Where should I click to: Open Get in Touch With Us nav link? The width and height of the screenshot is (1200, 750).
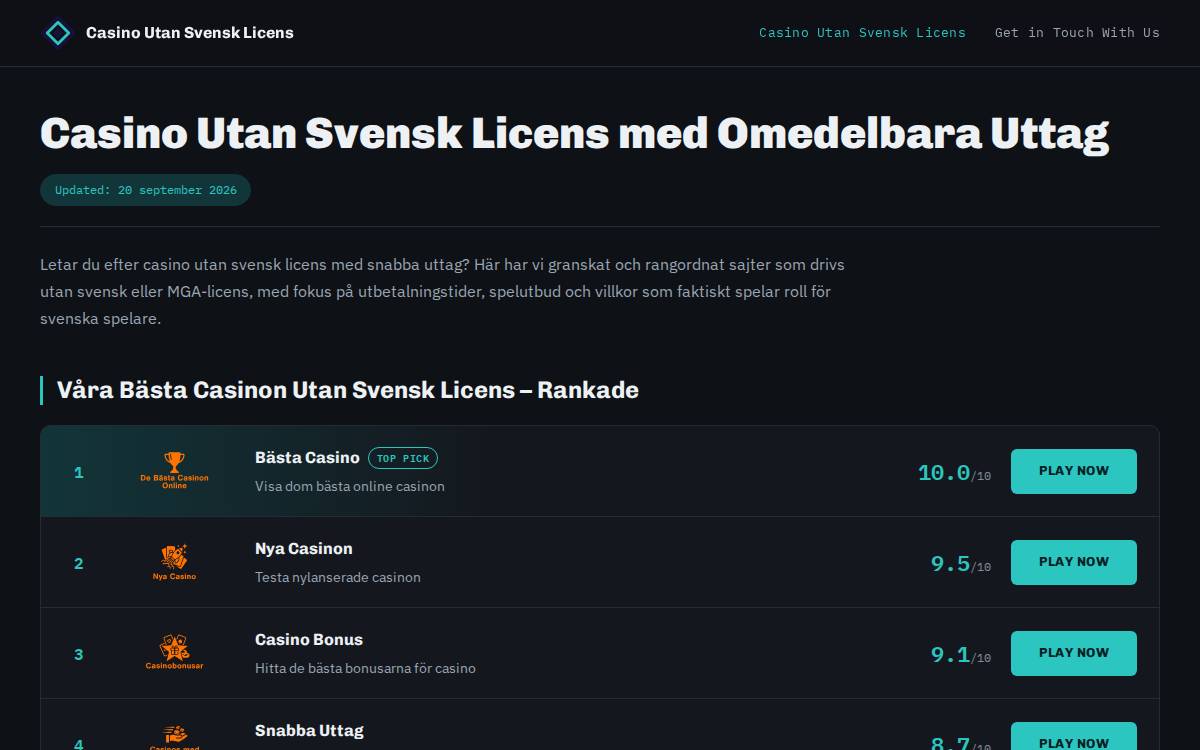pos(1077,33)
